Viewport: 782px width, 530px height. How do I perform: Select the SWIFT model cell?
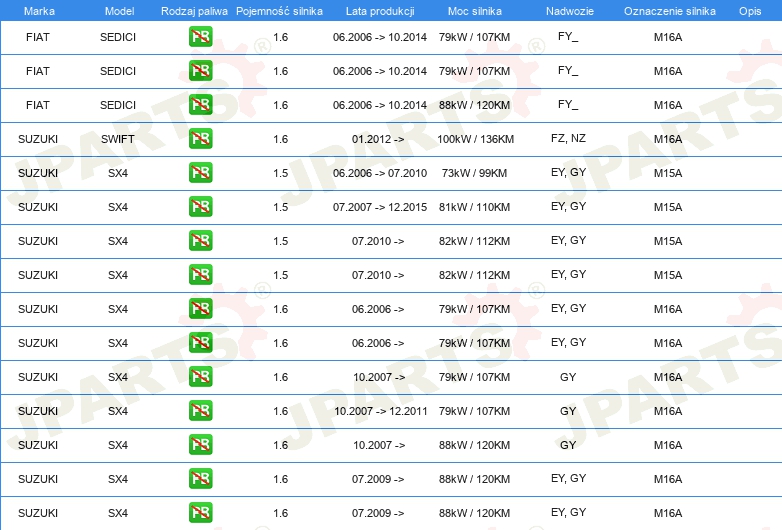tap(118, 139)
